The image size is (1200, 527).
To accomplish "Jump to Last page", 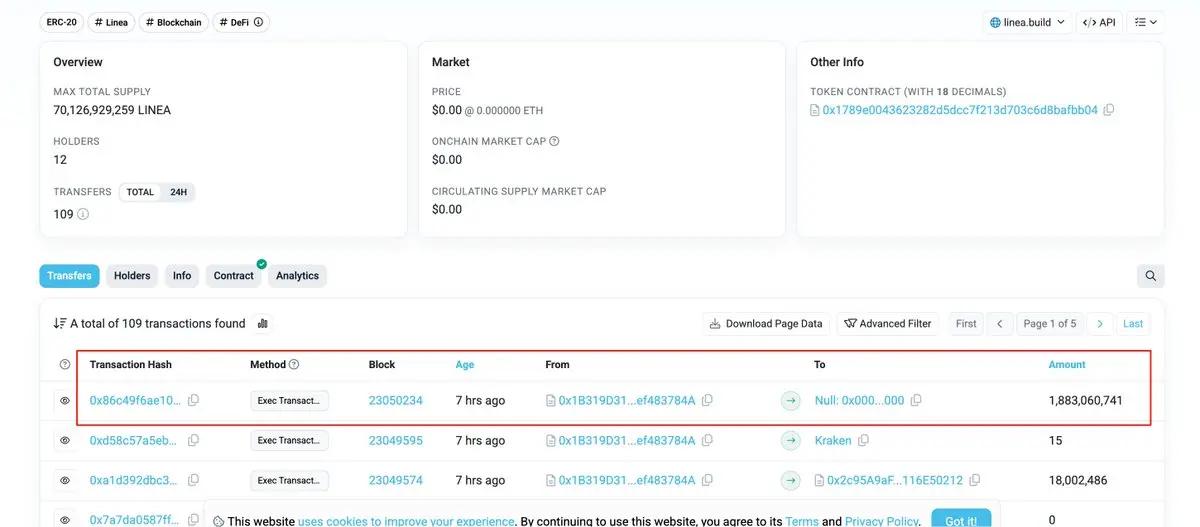I will pyautogui.click(x=1133, y=323).
